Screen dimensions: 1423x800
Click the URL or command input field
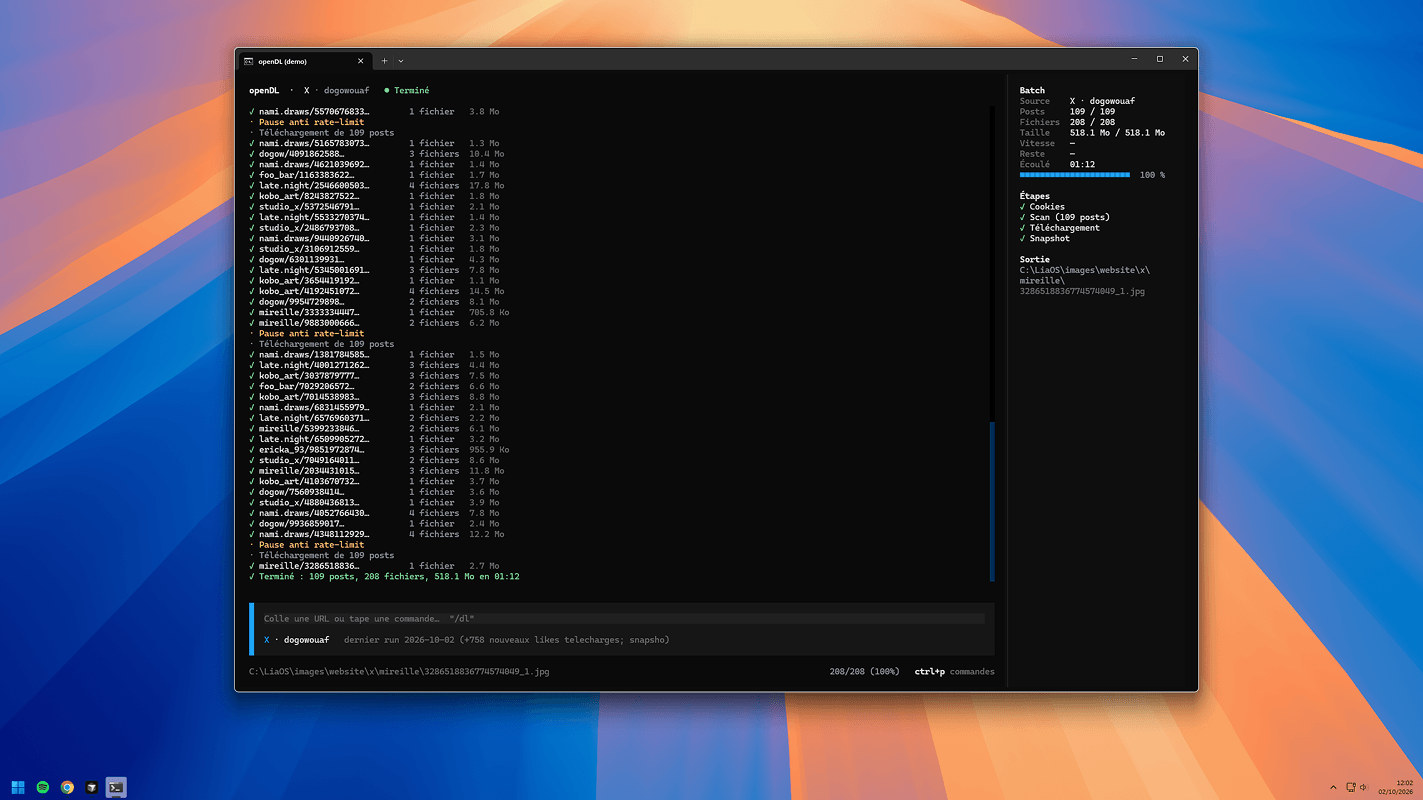click(x=622, y=619)
